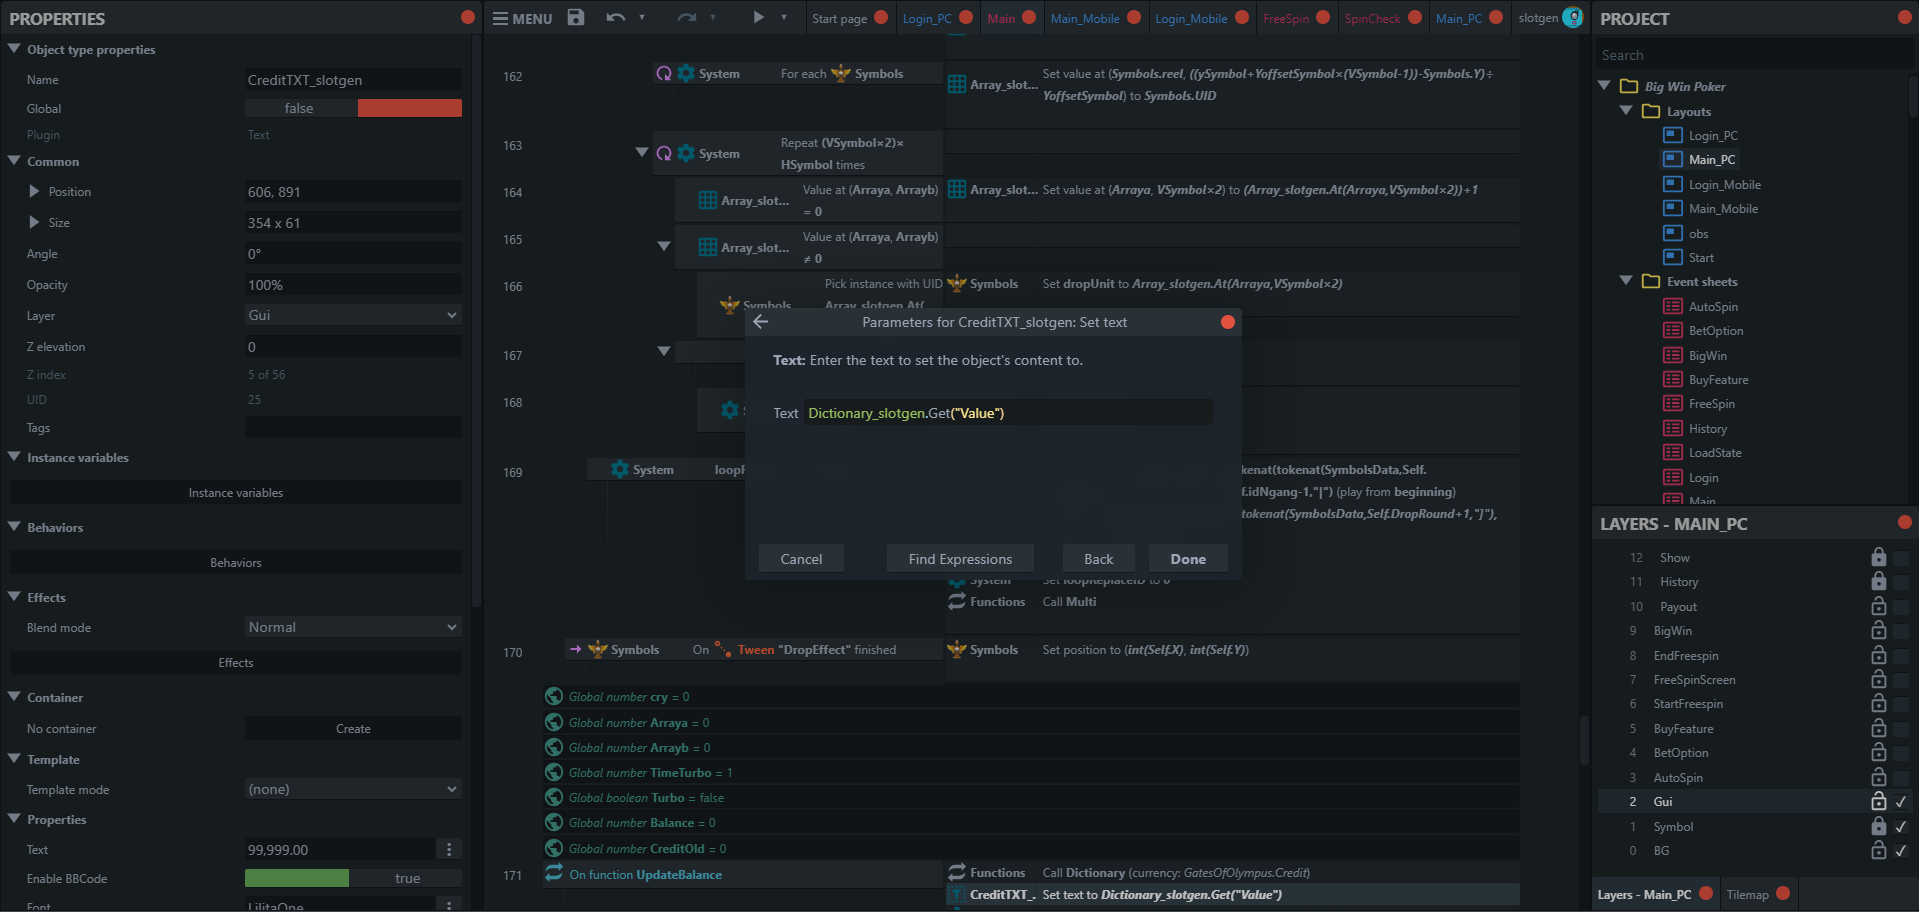This screenshot has width=1919, height=912.
Task: Collapse the Event sheets folder
Action: click(1626, 281)
